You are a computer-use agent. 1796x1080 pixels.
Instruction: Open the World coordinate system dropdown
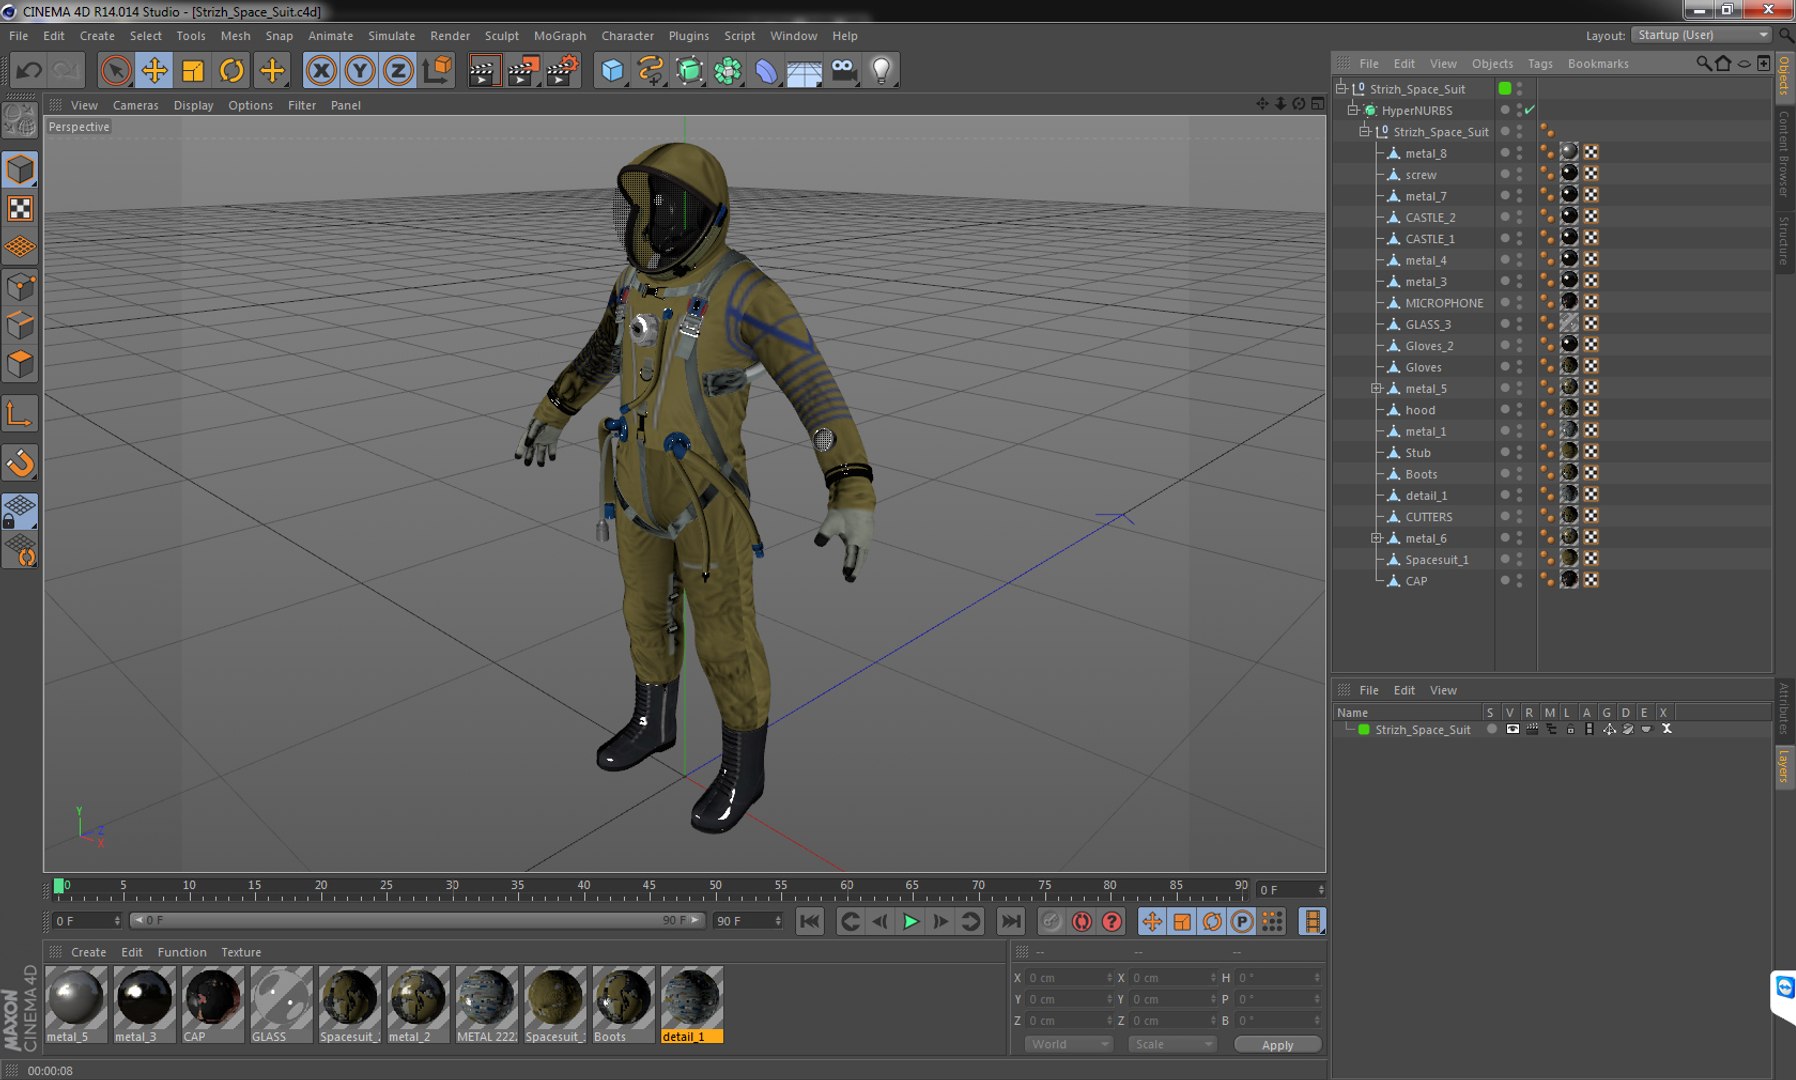[1069, 1044]
